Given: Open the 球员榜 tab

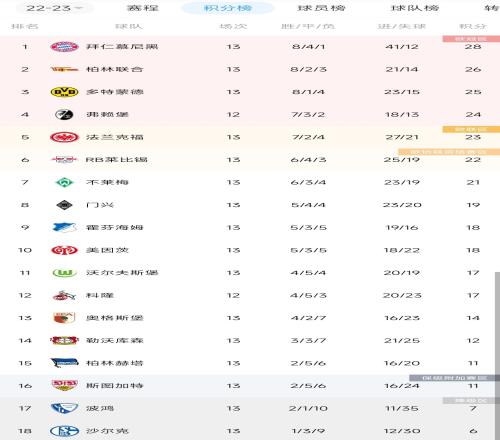Looking at the screenshot, I should (321, 8).
